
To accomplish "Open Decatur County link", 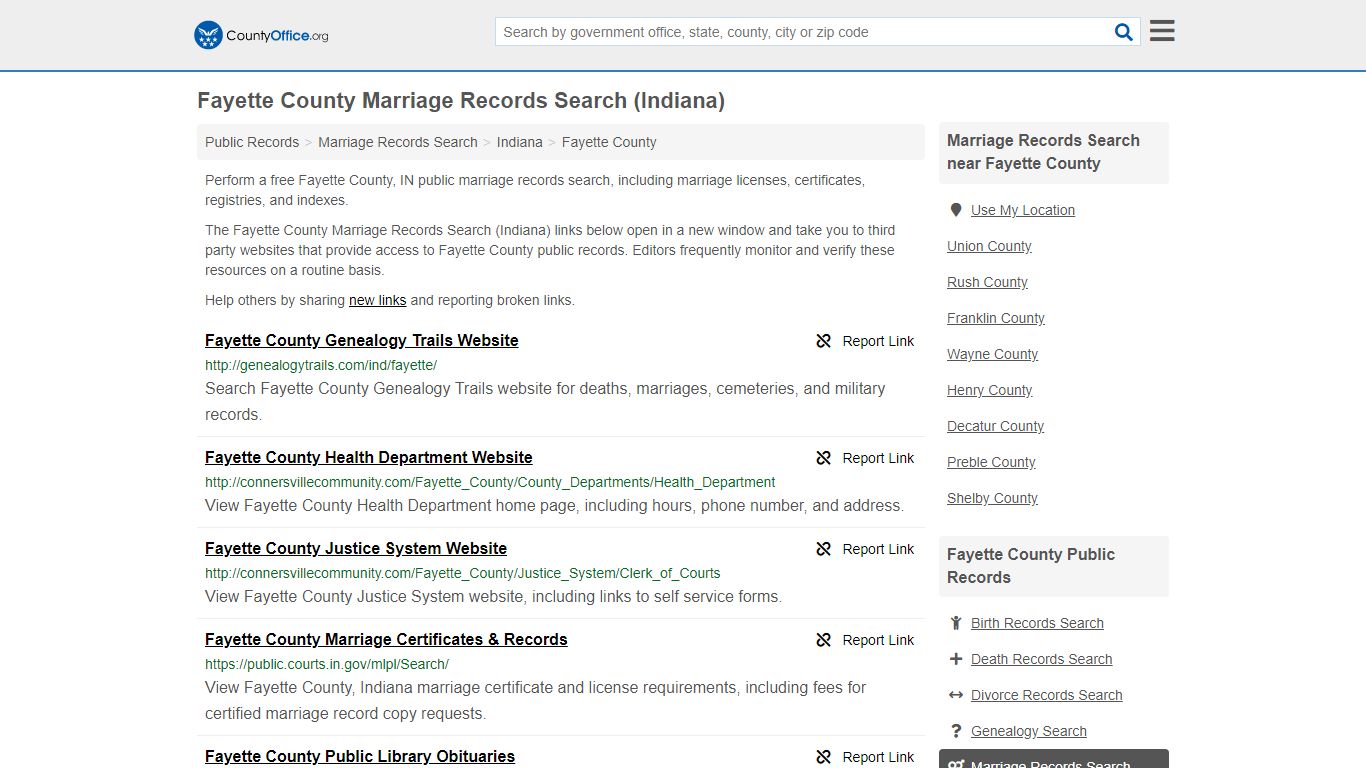I will pyautogui.click(x=995, y=426).
